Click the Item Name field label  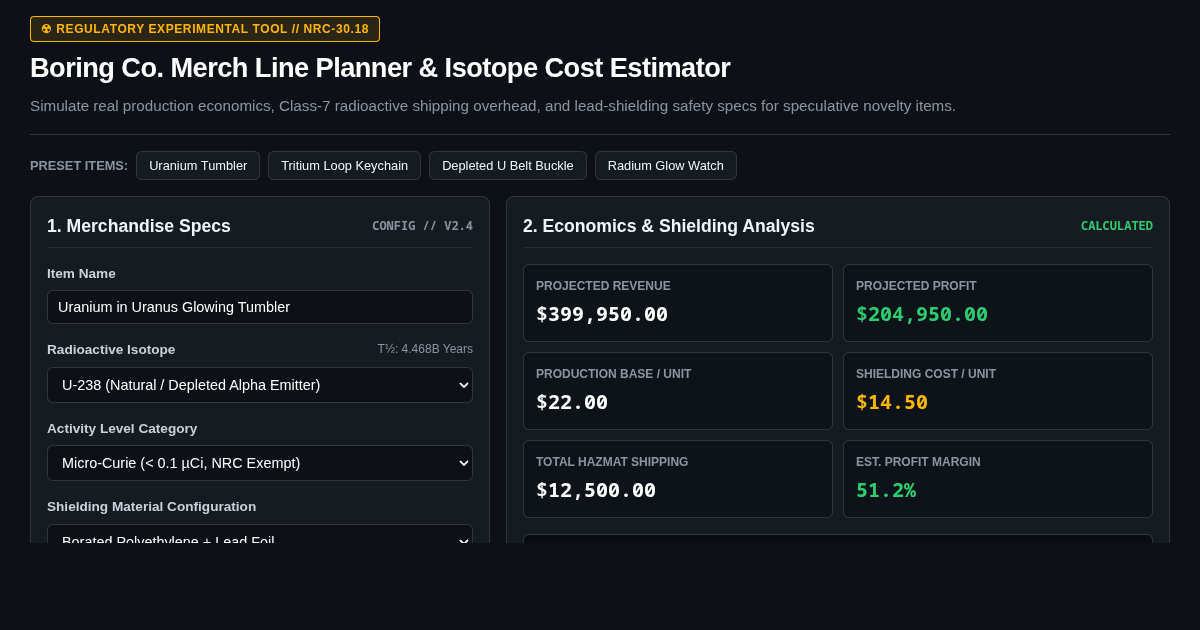81,273
